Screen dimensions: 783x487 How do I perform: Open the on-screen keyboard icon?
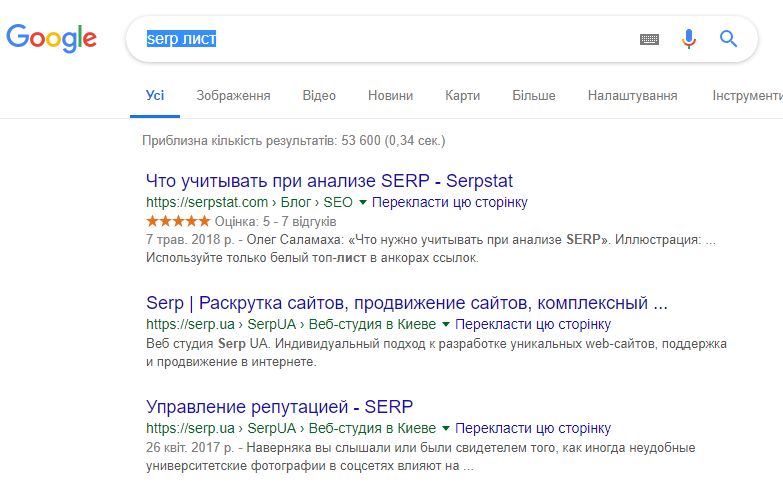pos(649,39)
